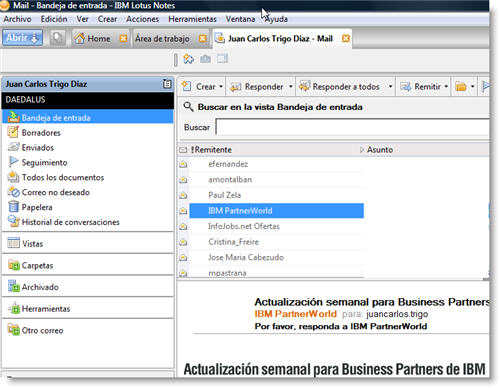500x388 pixels.
Task: Click the Remitir forward button
Action: [421, 87]
